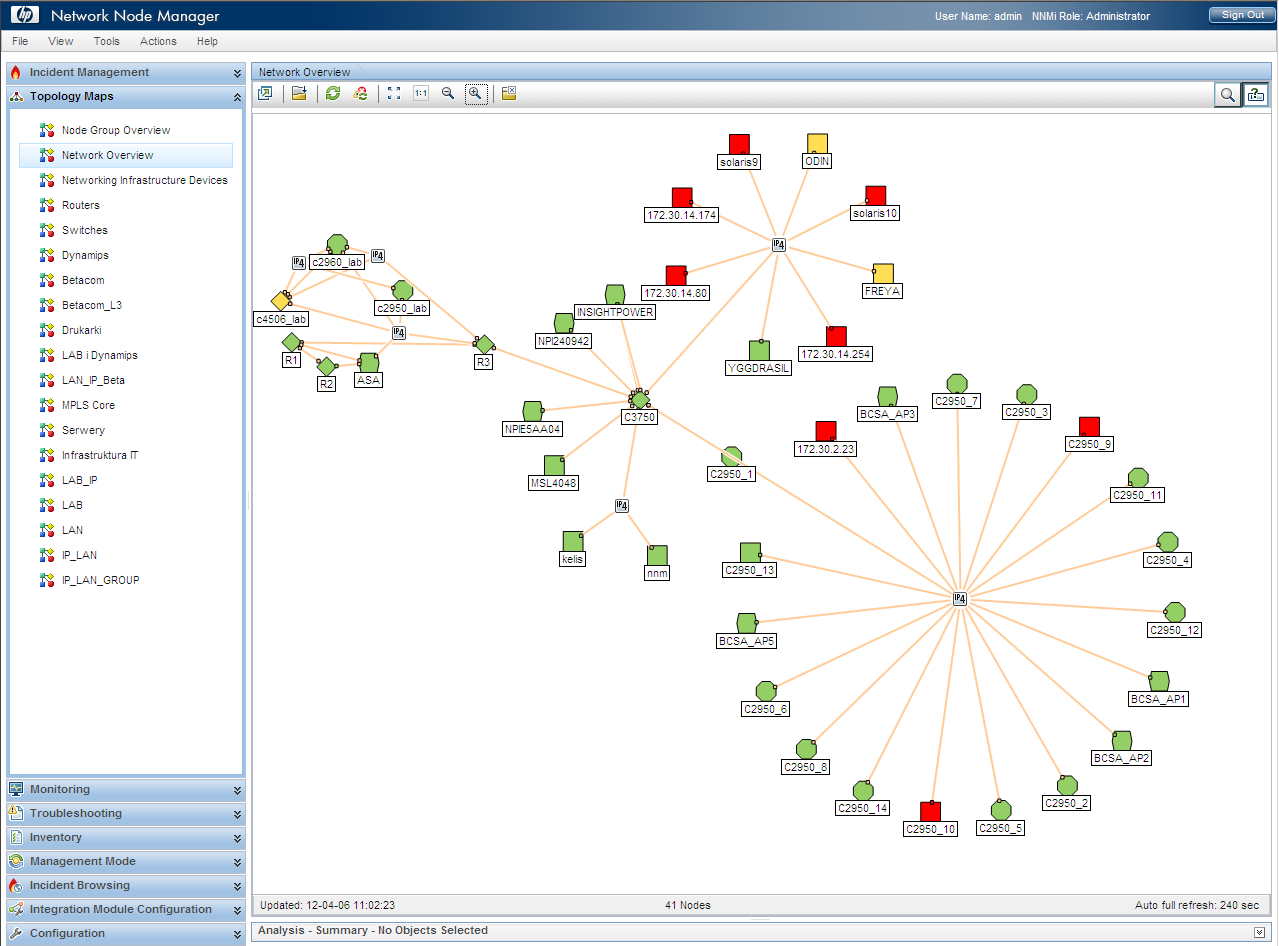Expand the Troubleshooting panel
The width and height of the screenshot is (1279, 946).
237,814
